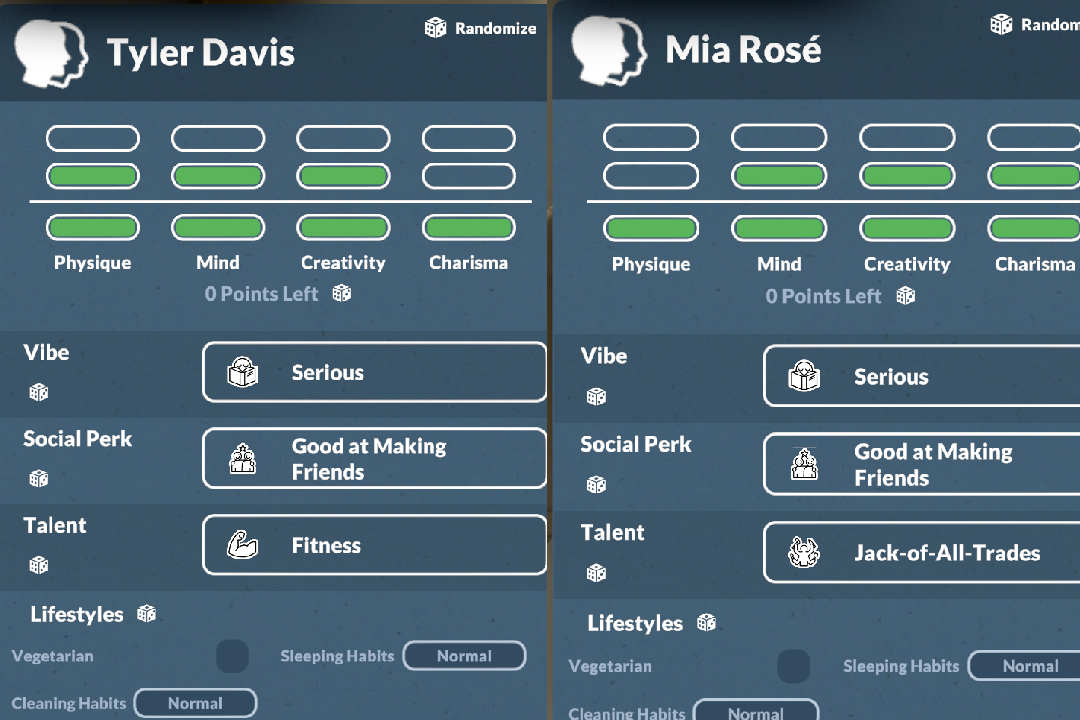This screenshot has width=1080, height=720.
Task: Randomize Lifestyles for Tyler Davis
Action: [x=146, y=613]
